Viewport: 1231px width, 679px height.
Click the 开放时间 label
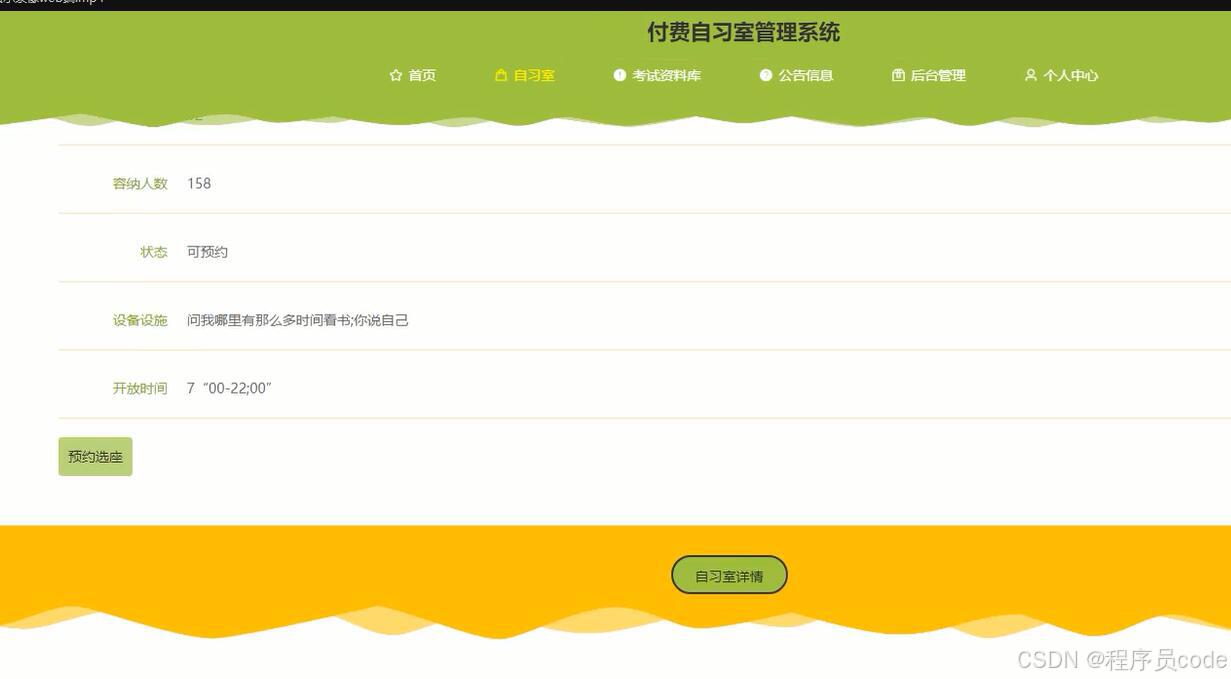click(140, 388)
